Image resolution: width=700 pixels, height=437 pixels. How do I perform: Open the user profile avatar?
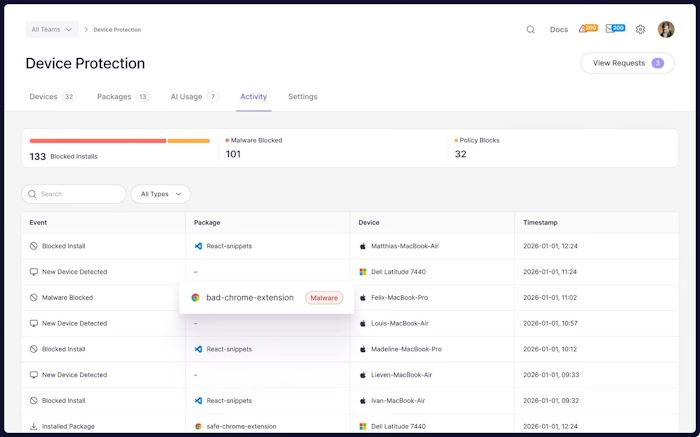point(666,29)
